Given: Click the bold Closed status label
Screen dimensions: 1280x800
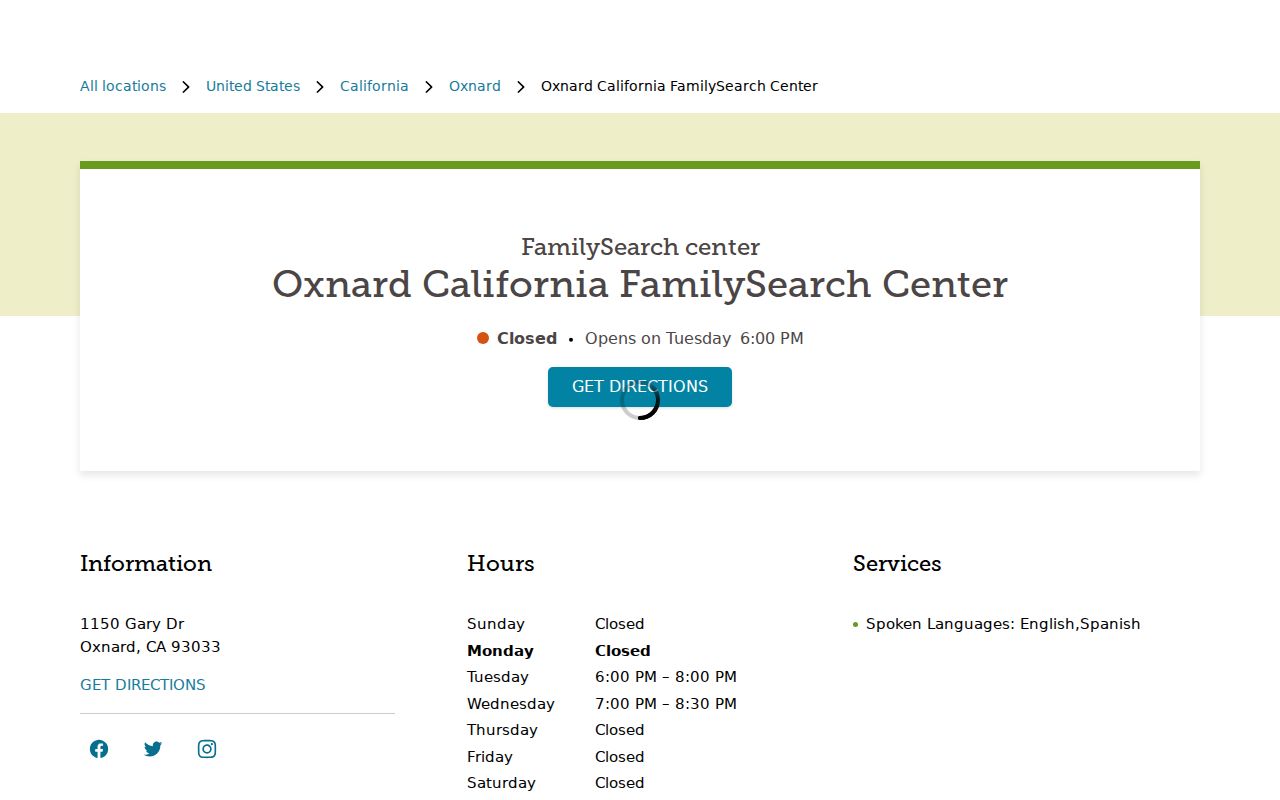Looking at the screenshot, I should [x=527, y=339].
